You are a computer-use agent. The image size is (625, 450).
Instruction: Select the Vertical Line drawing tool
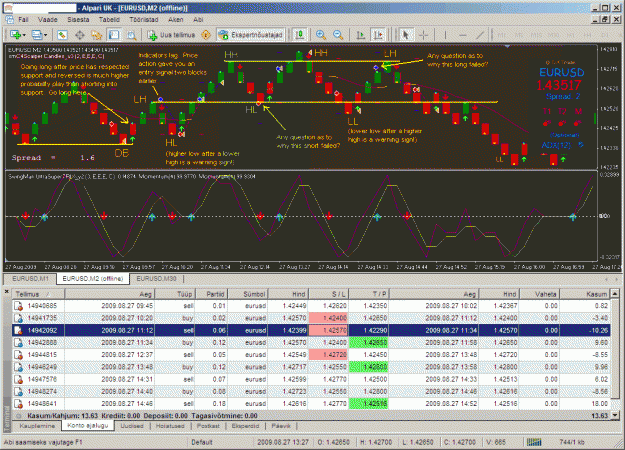pos(445,35)
